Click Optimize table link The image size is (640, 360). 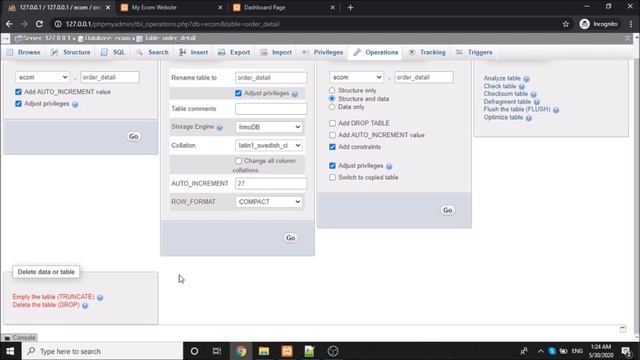[503, 117]
